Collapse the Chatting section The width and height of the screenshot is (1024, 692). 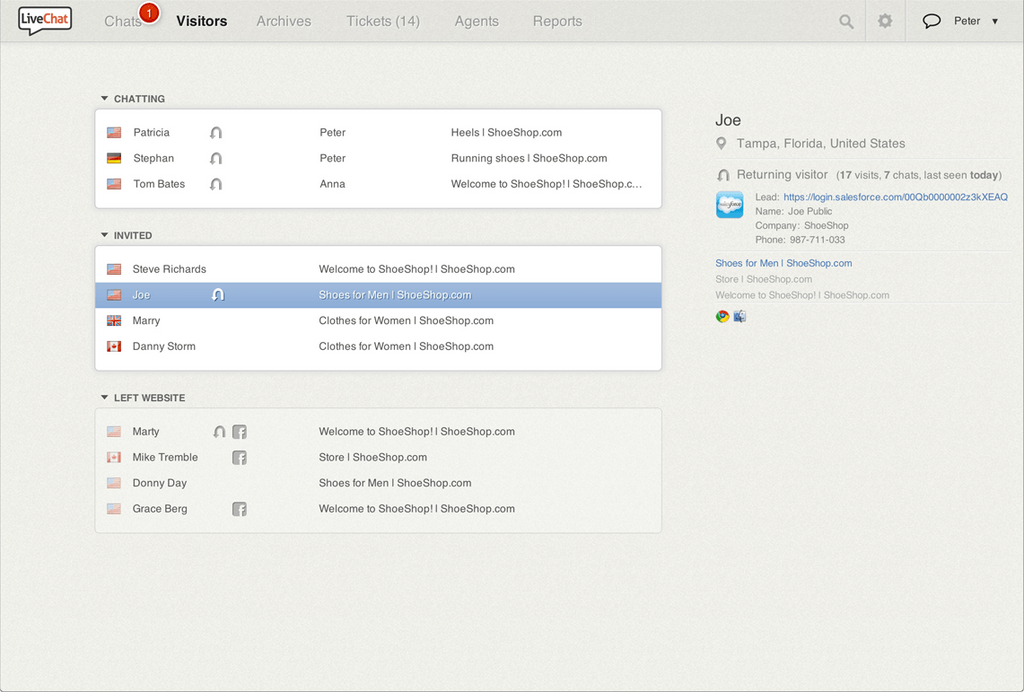(x=105, y=99)
